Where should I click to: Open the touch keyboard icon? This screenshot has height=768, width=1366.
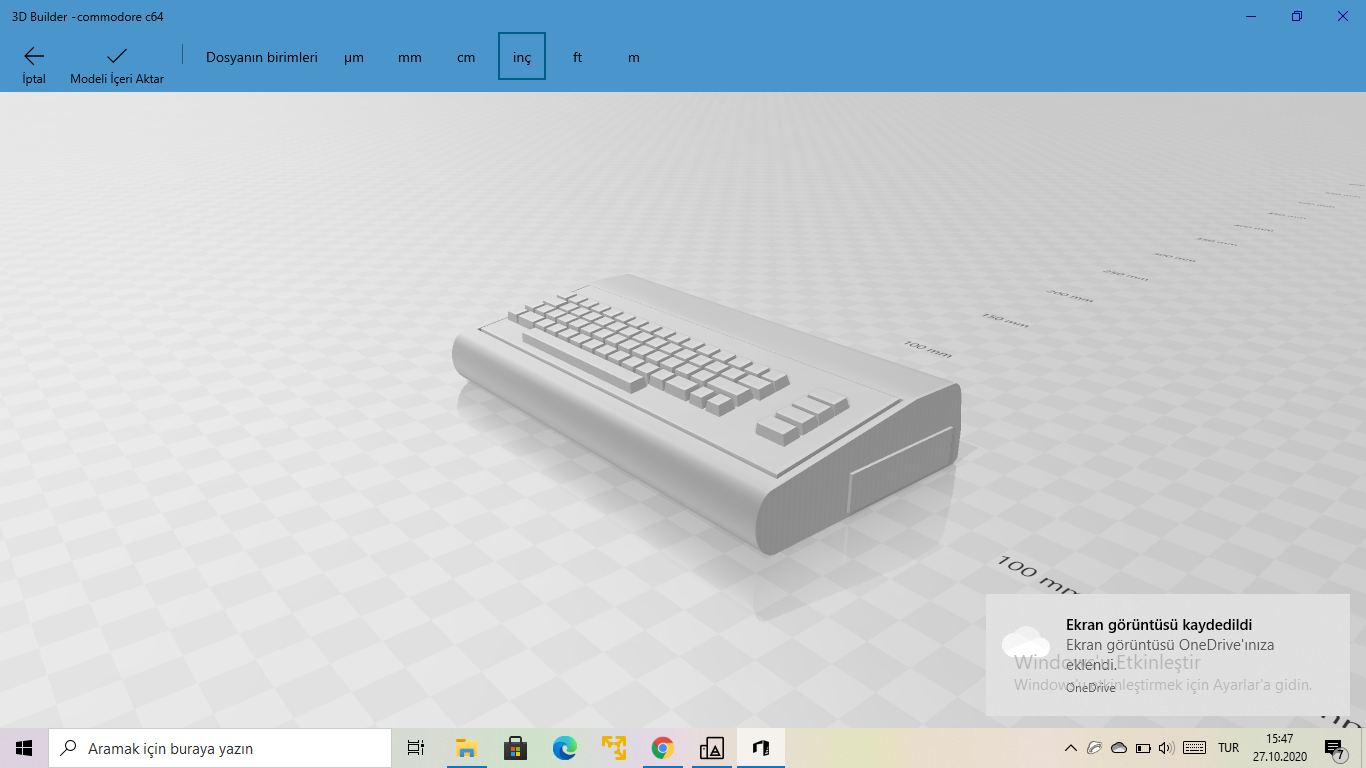pos(1194,748)
